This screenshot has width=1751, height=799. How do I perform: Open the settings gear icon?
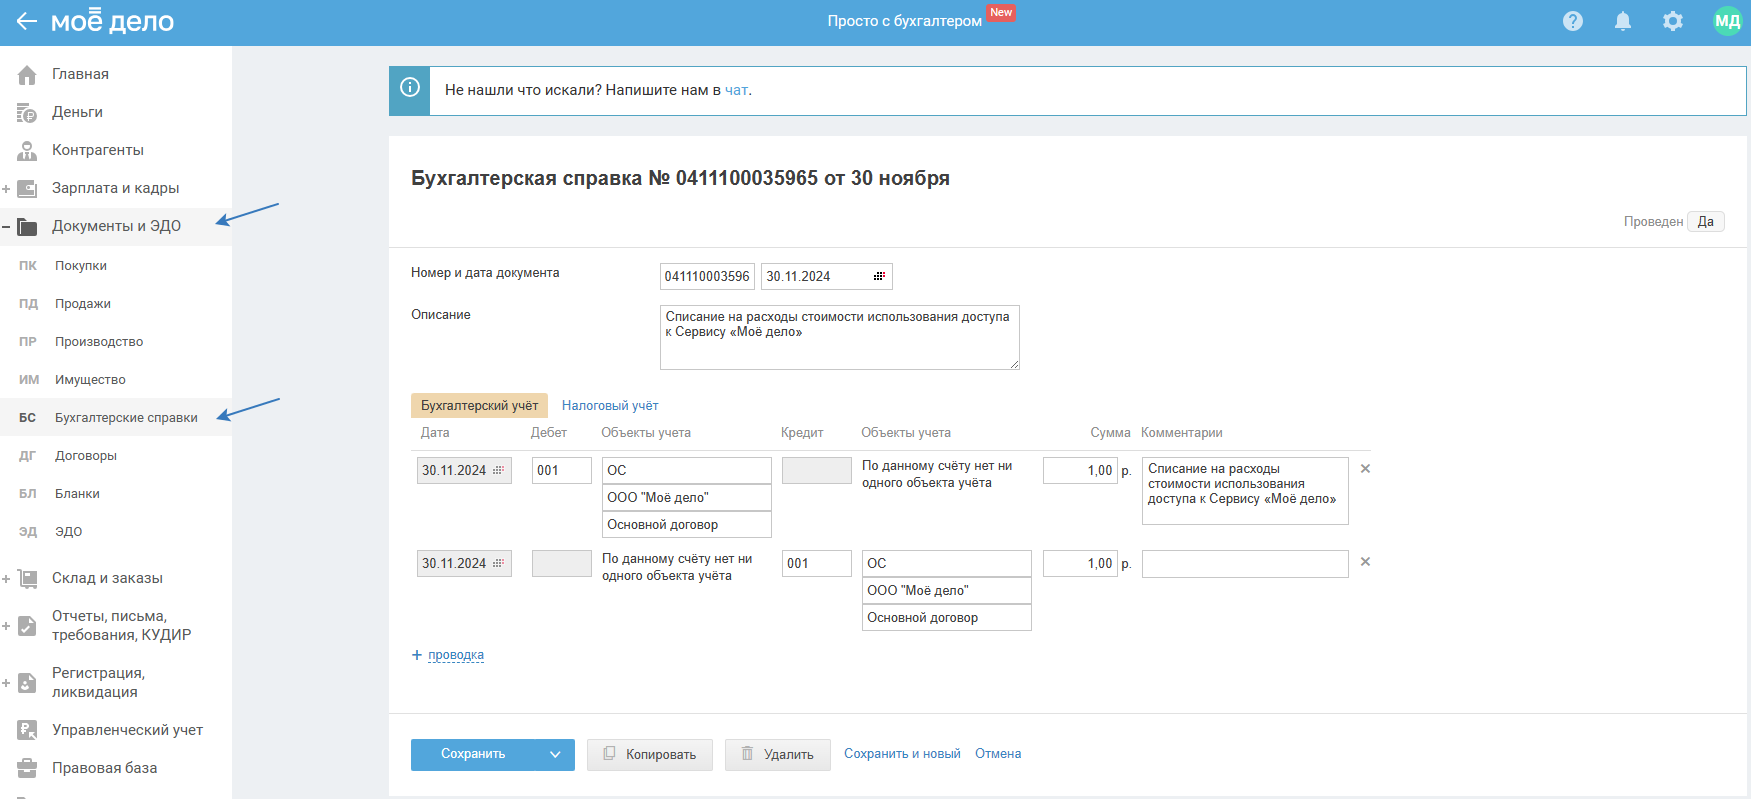[x=1673, y=21]
